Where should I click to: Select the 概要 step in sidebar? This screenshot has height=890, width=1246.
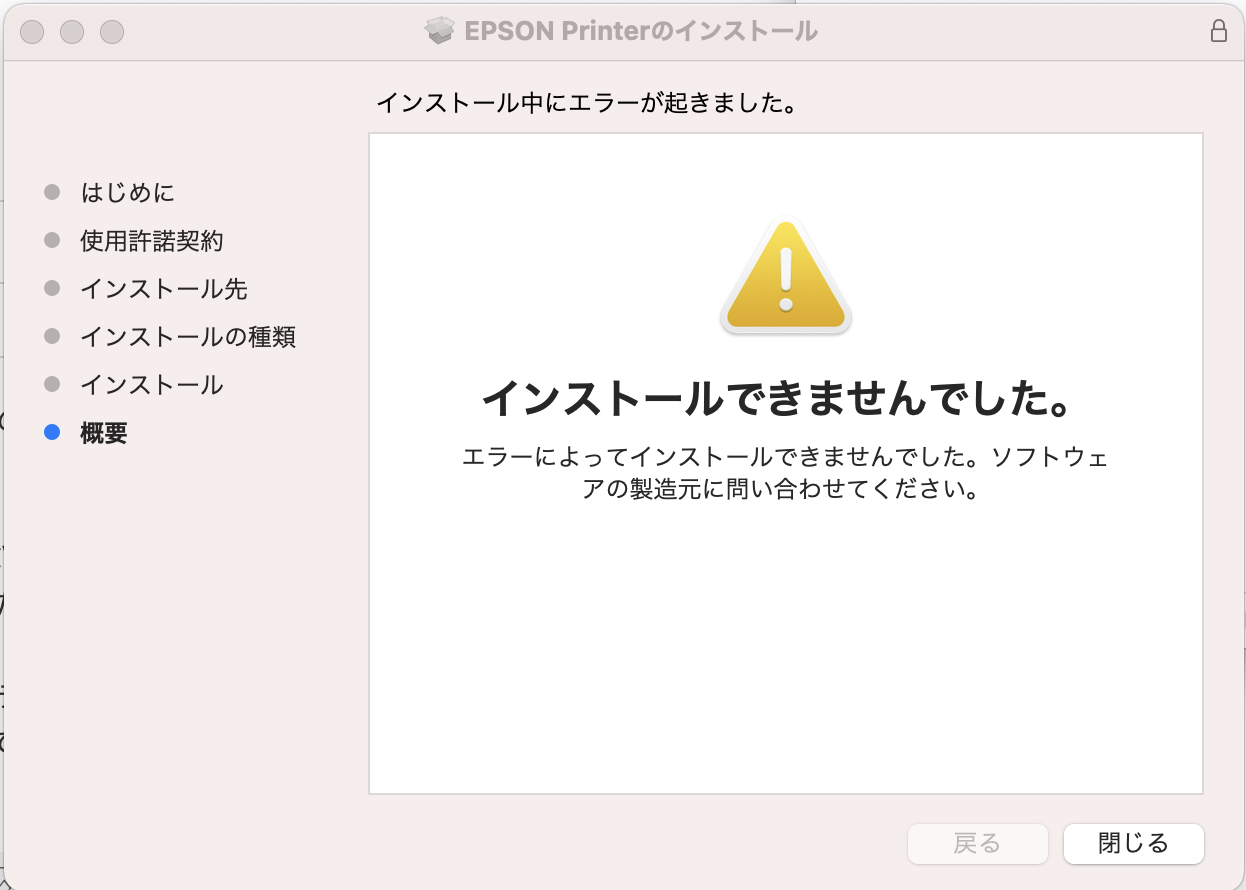click(x=104, y=433)
